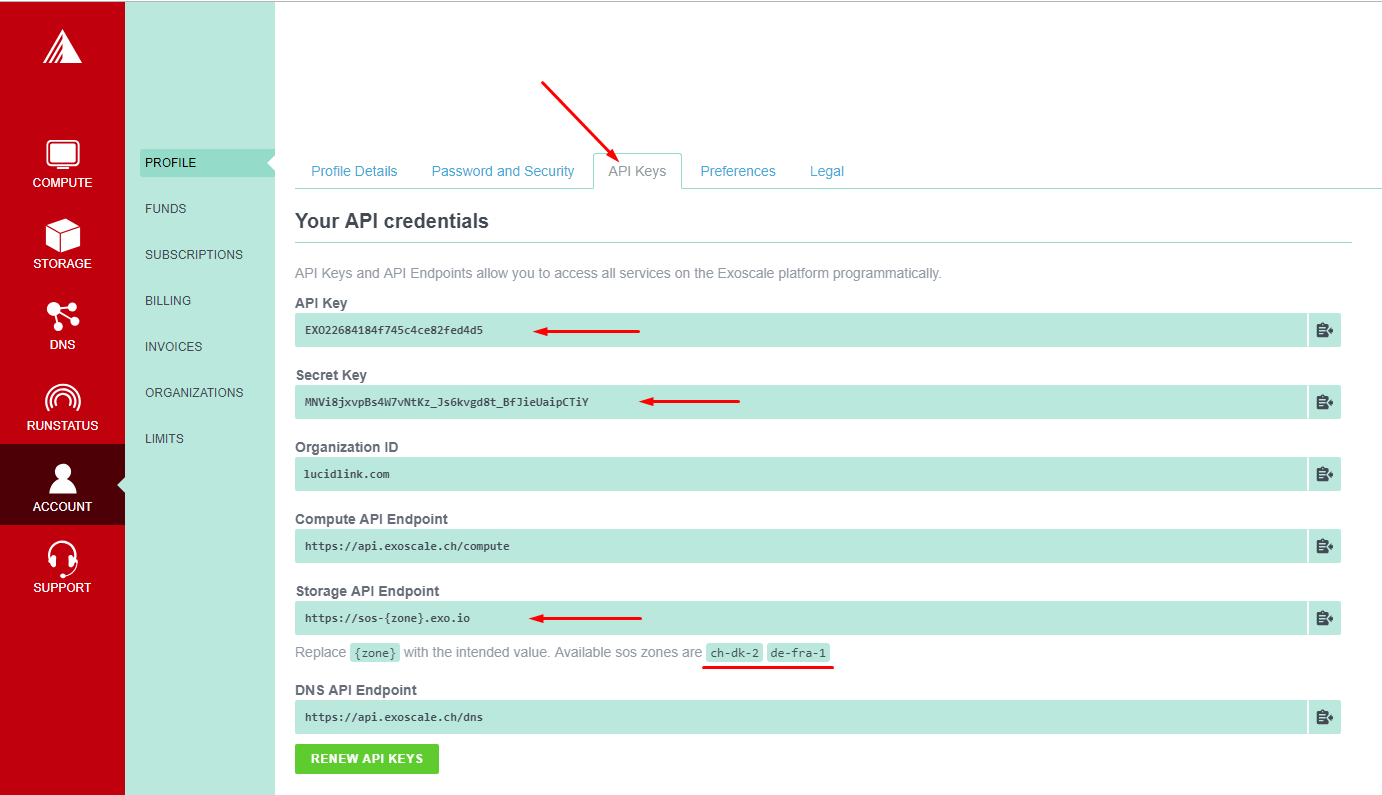Copy the Organization ID value
Screen dimensions: 1382x795
[1325, 474]
